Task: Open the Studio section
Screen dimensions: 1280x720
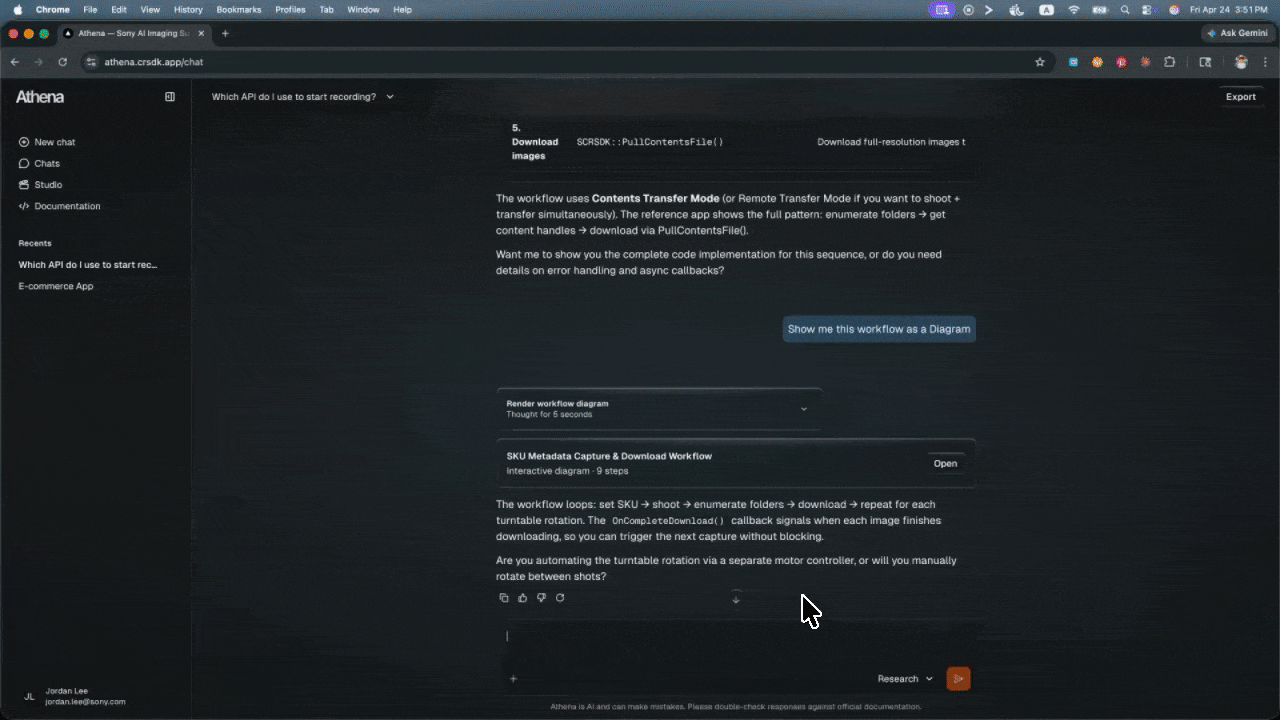Action: (x=41, y=185)
